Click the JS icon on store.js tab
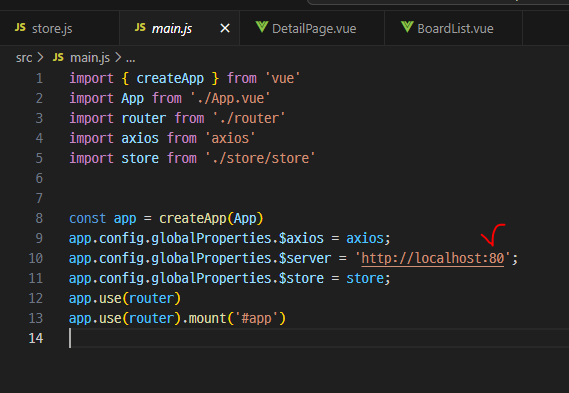Viewport: 569px width, 393px height. coord(20,28)
